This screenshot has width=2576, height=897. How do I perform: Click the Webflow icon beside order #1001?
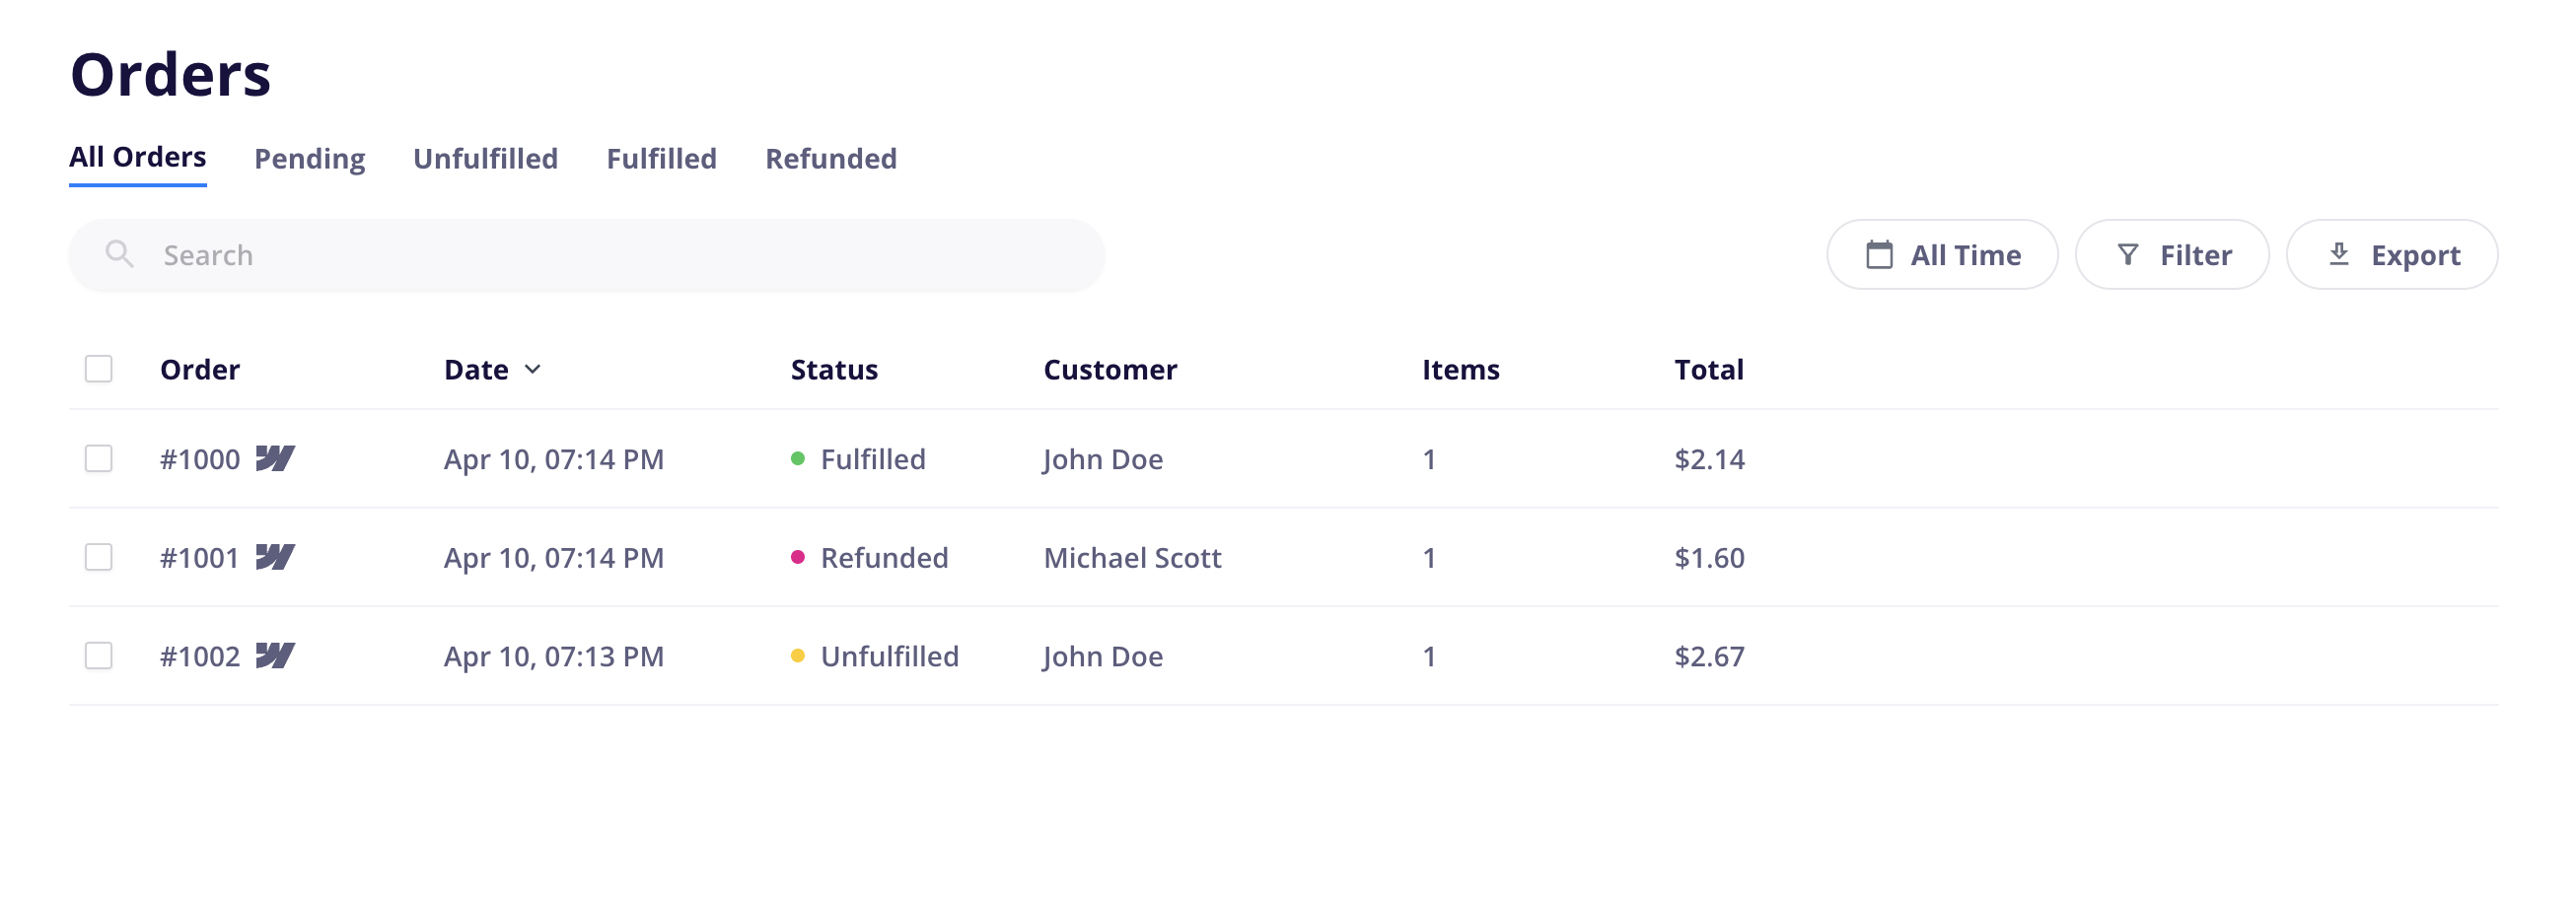(x=275, y=557)
